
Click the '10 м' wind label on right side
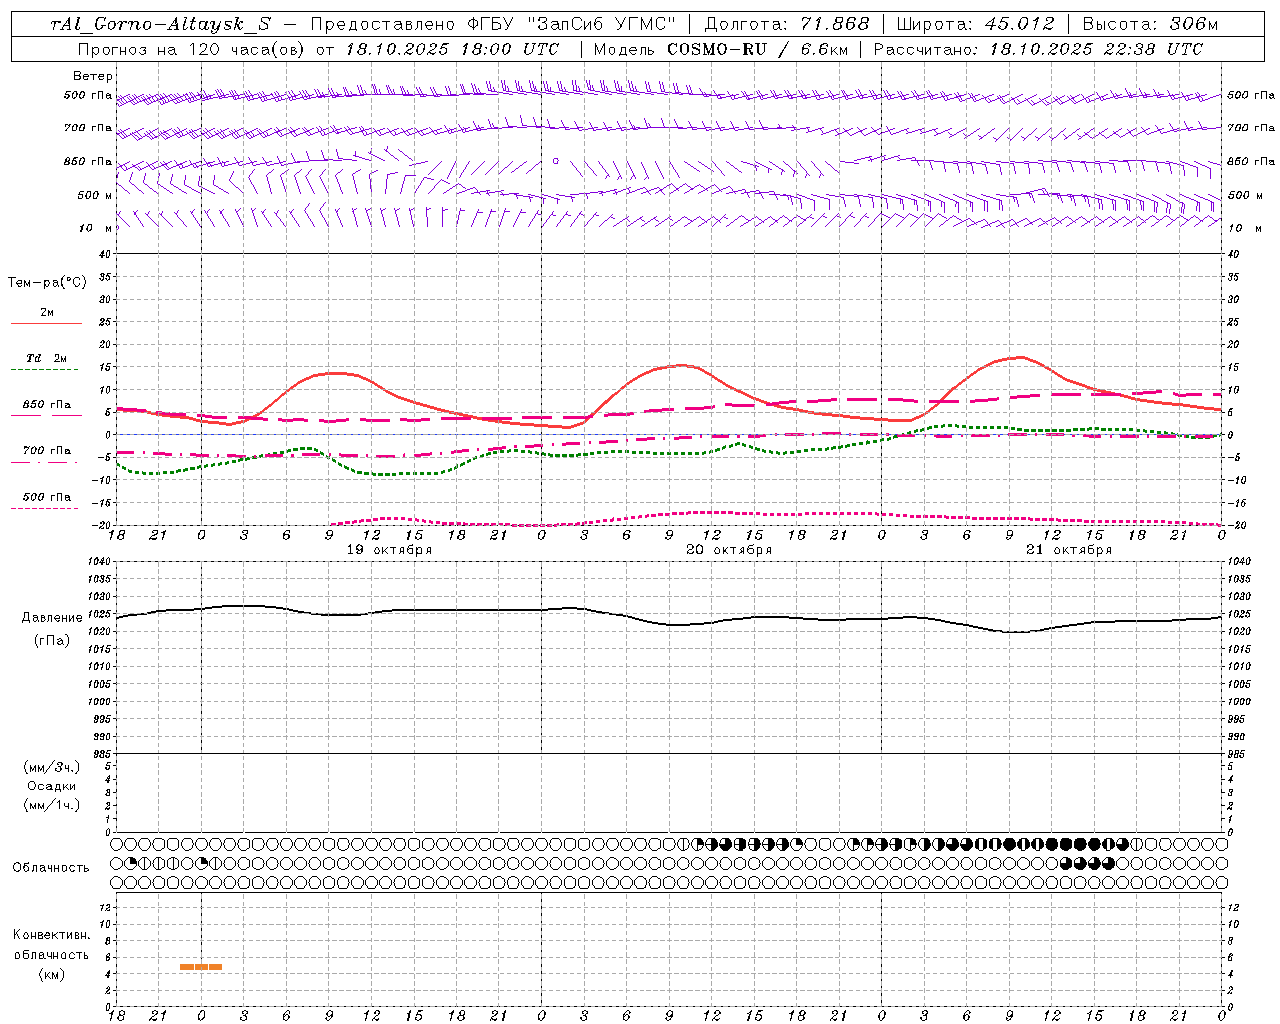point(1245,228)
